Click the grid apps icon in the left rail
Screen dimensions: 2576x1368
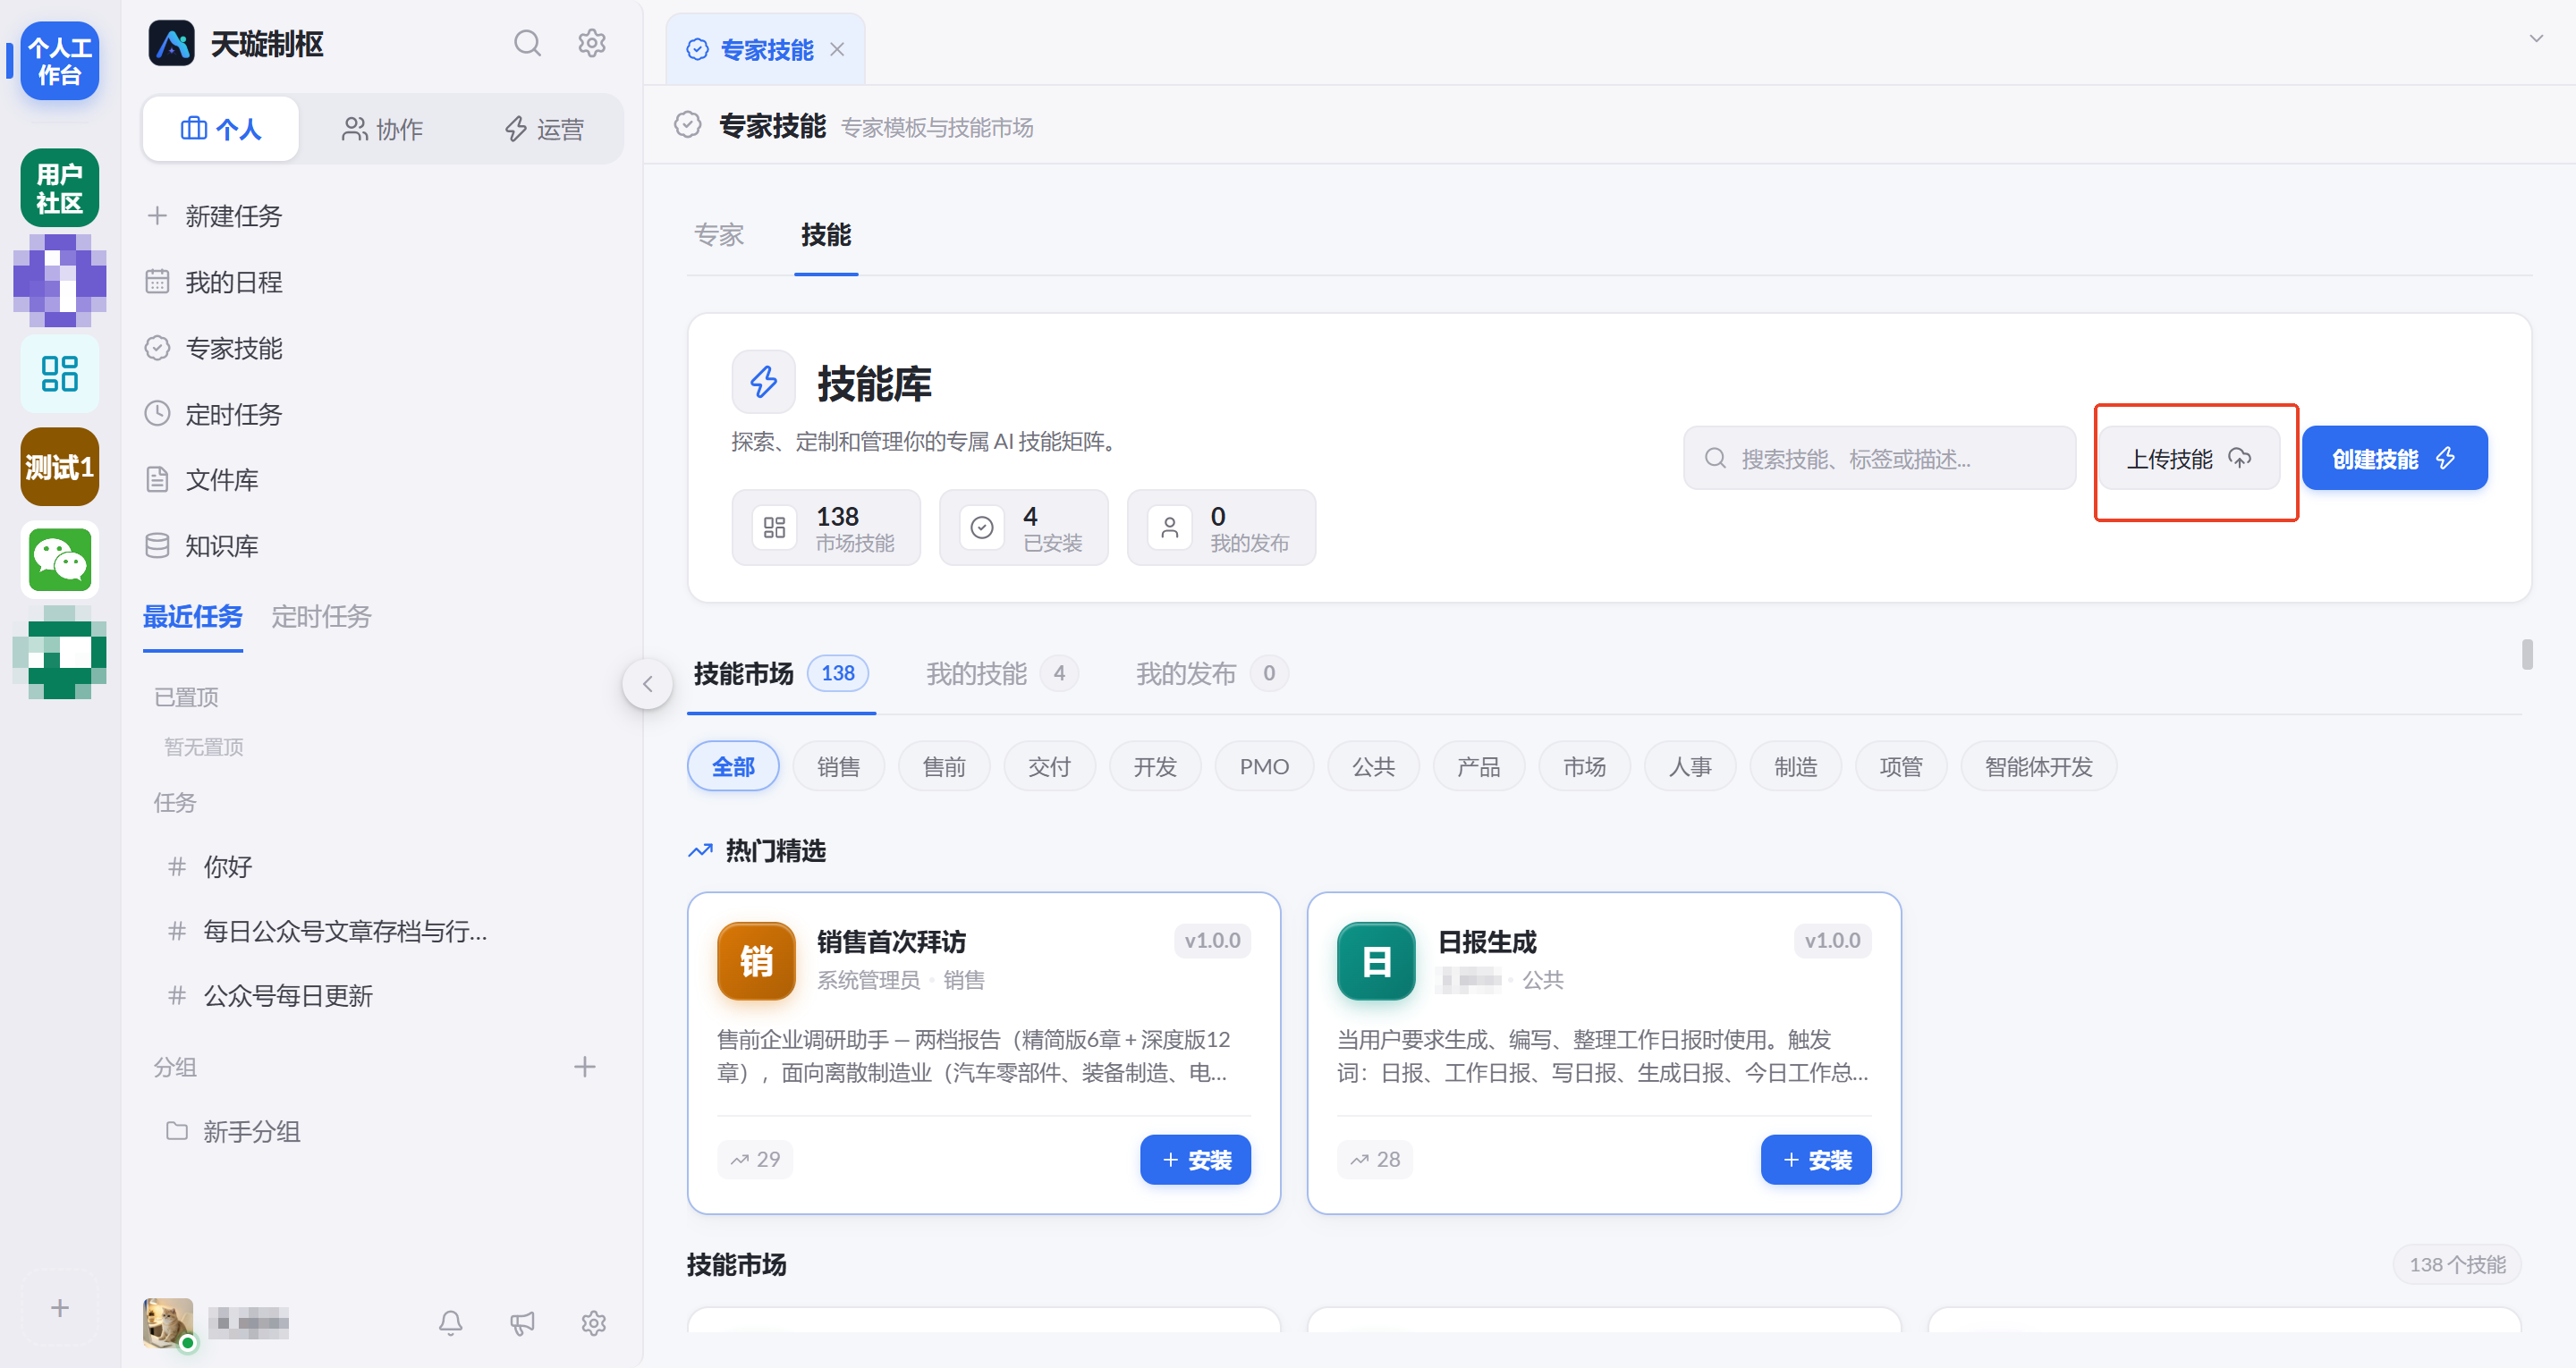59,374
